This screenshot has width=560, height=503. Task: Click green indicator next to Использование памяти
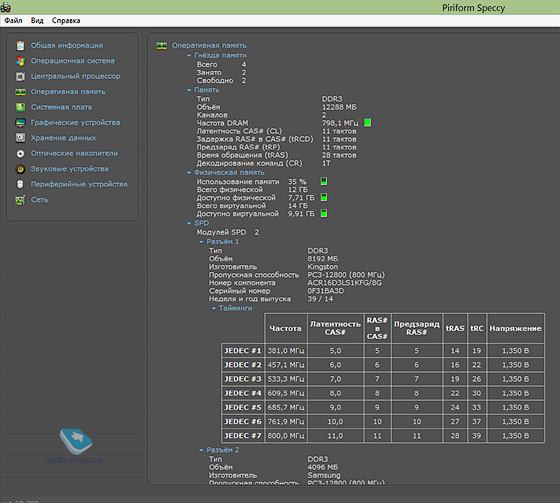324,181
